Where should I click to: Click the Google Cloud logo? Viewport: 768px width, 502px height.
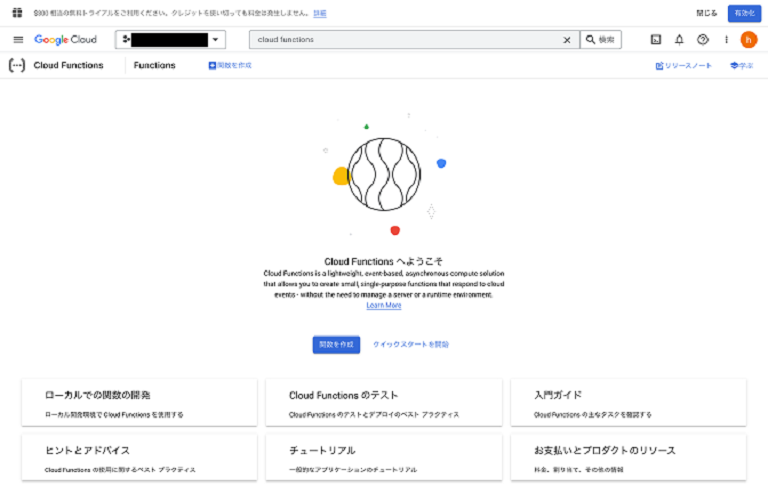(65, 40)
